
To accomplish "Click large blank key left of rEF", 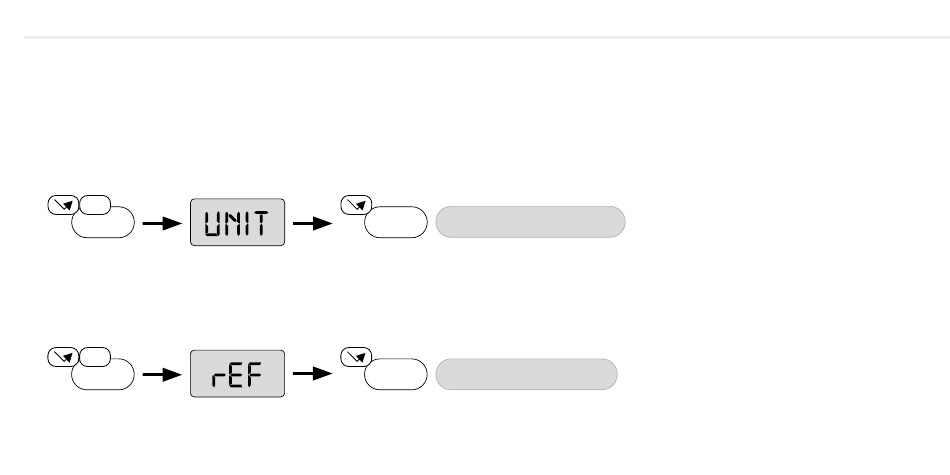I will [x=103, y=374].
